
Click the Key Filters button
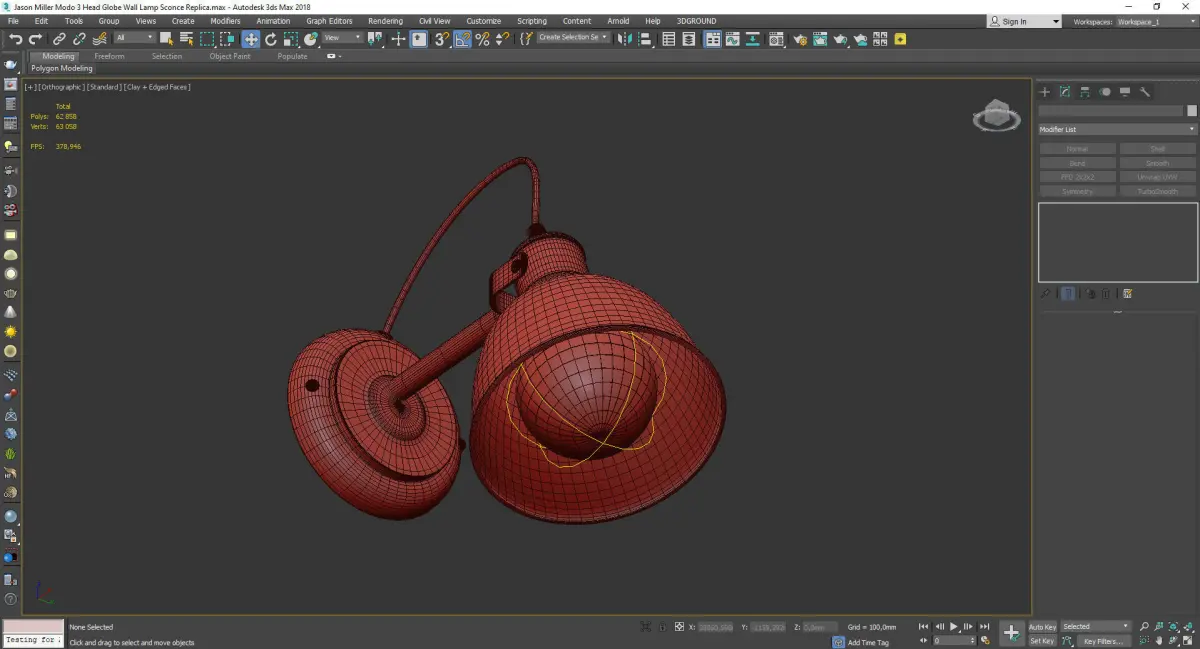[x=1102, y=641]
